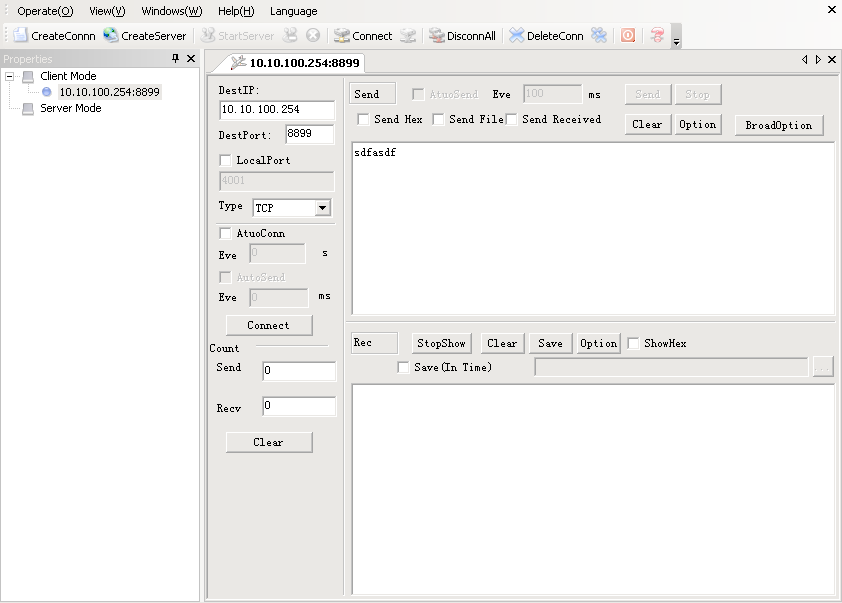
Task: Click the greyed round X toolbar icon
Action: tap(313, 35)
